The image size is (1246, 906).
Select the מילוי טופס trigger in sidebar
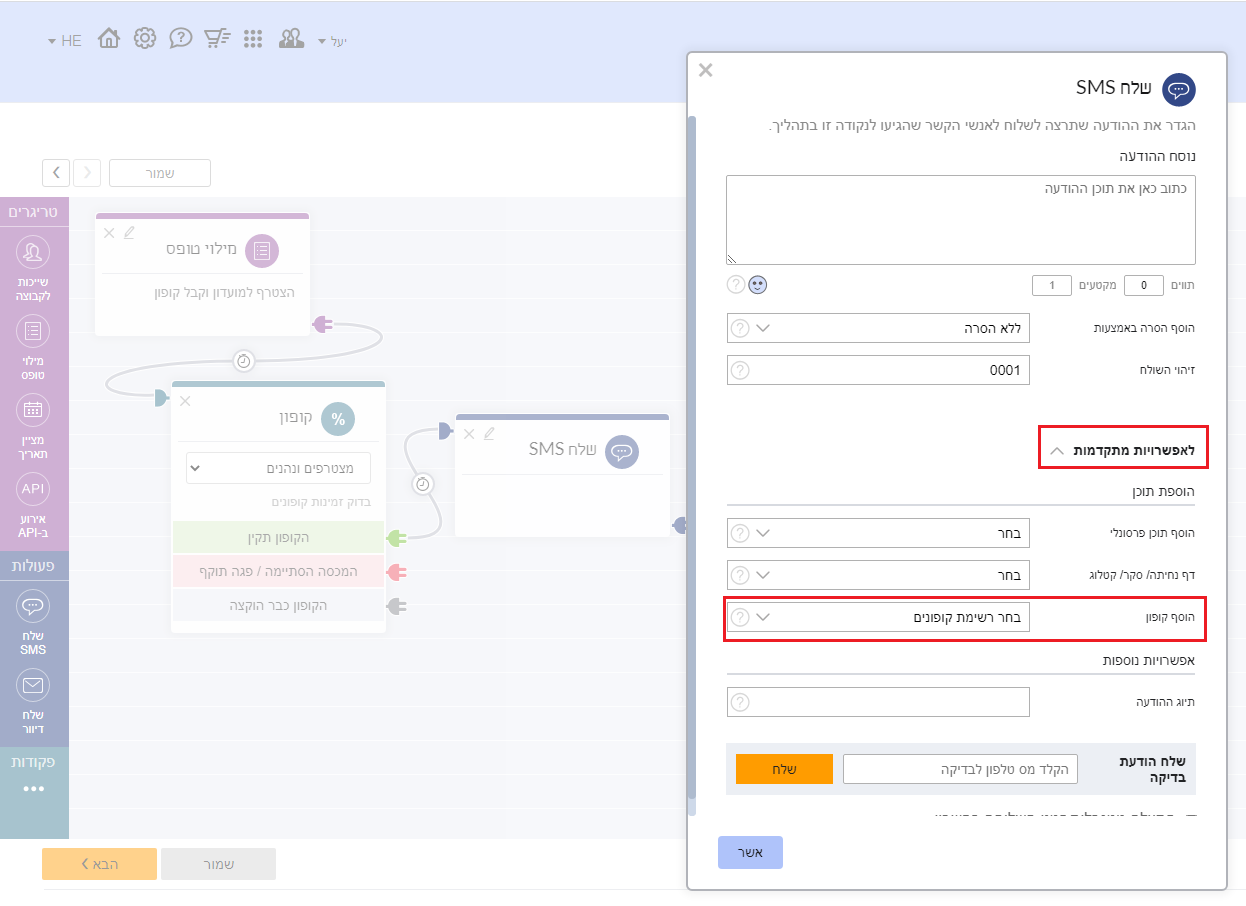pyautogui.click(x=33, y=347)
